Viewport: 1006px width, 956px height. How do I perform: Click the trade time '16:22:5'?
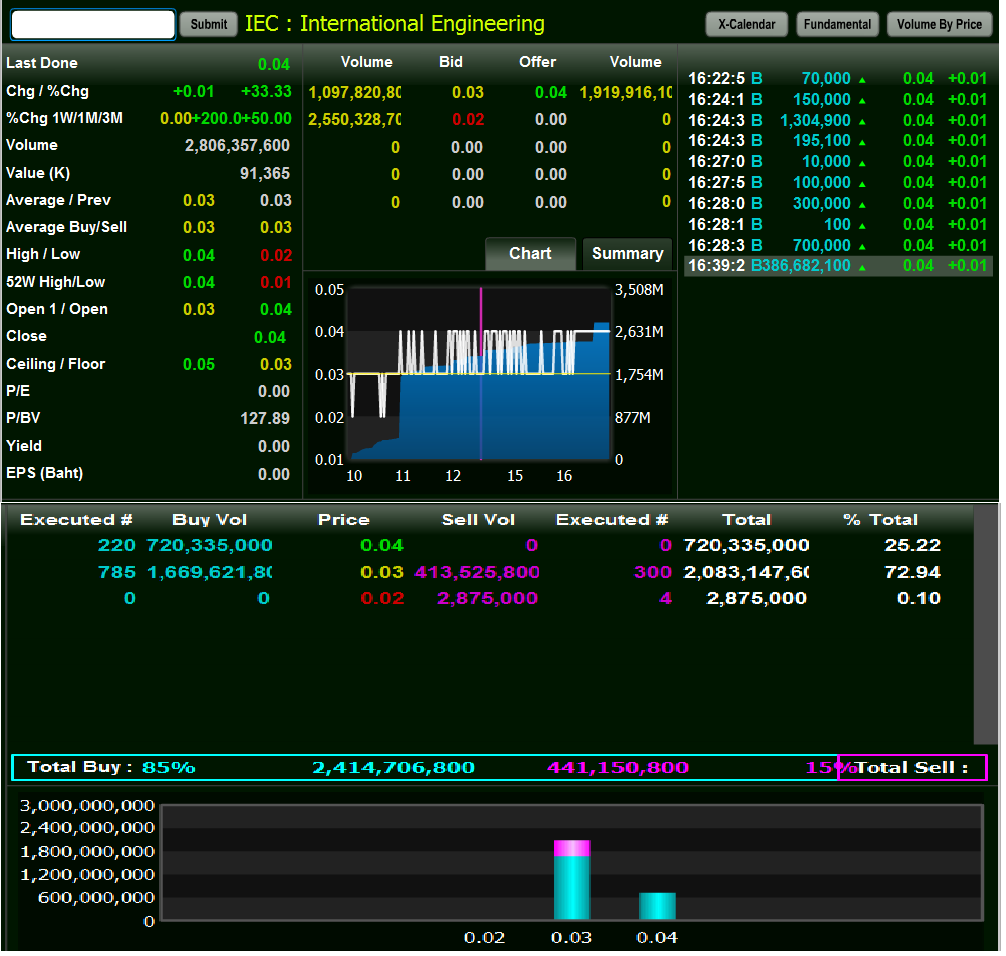717,78
